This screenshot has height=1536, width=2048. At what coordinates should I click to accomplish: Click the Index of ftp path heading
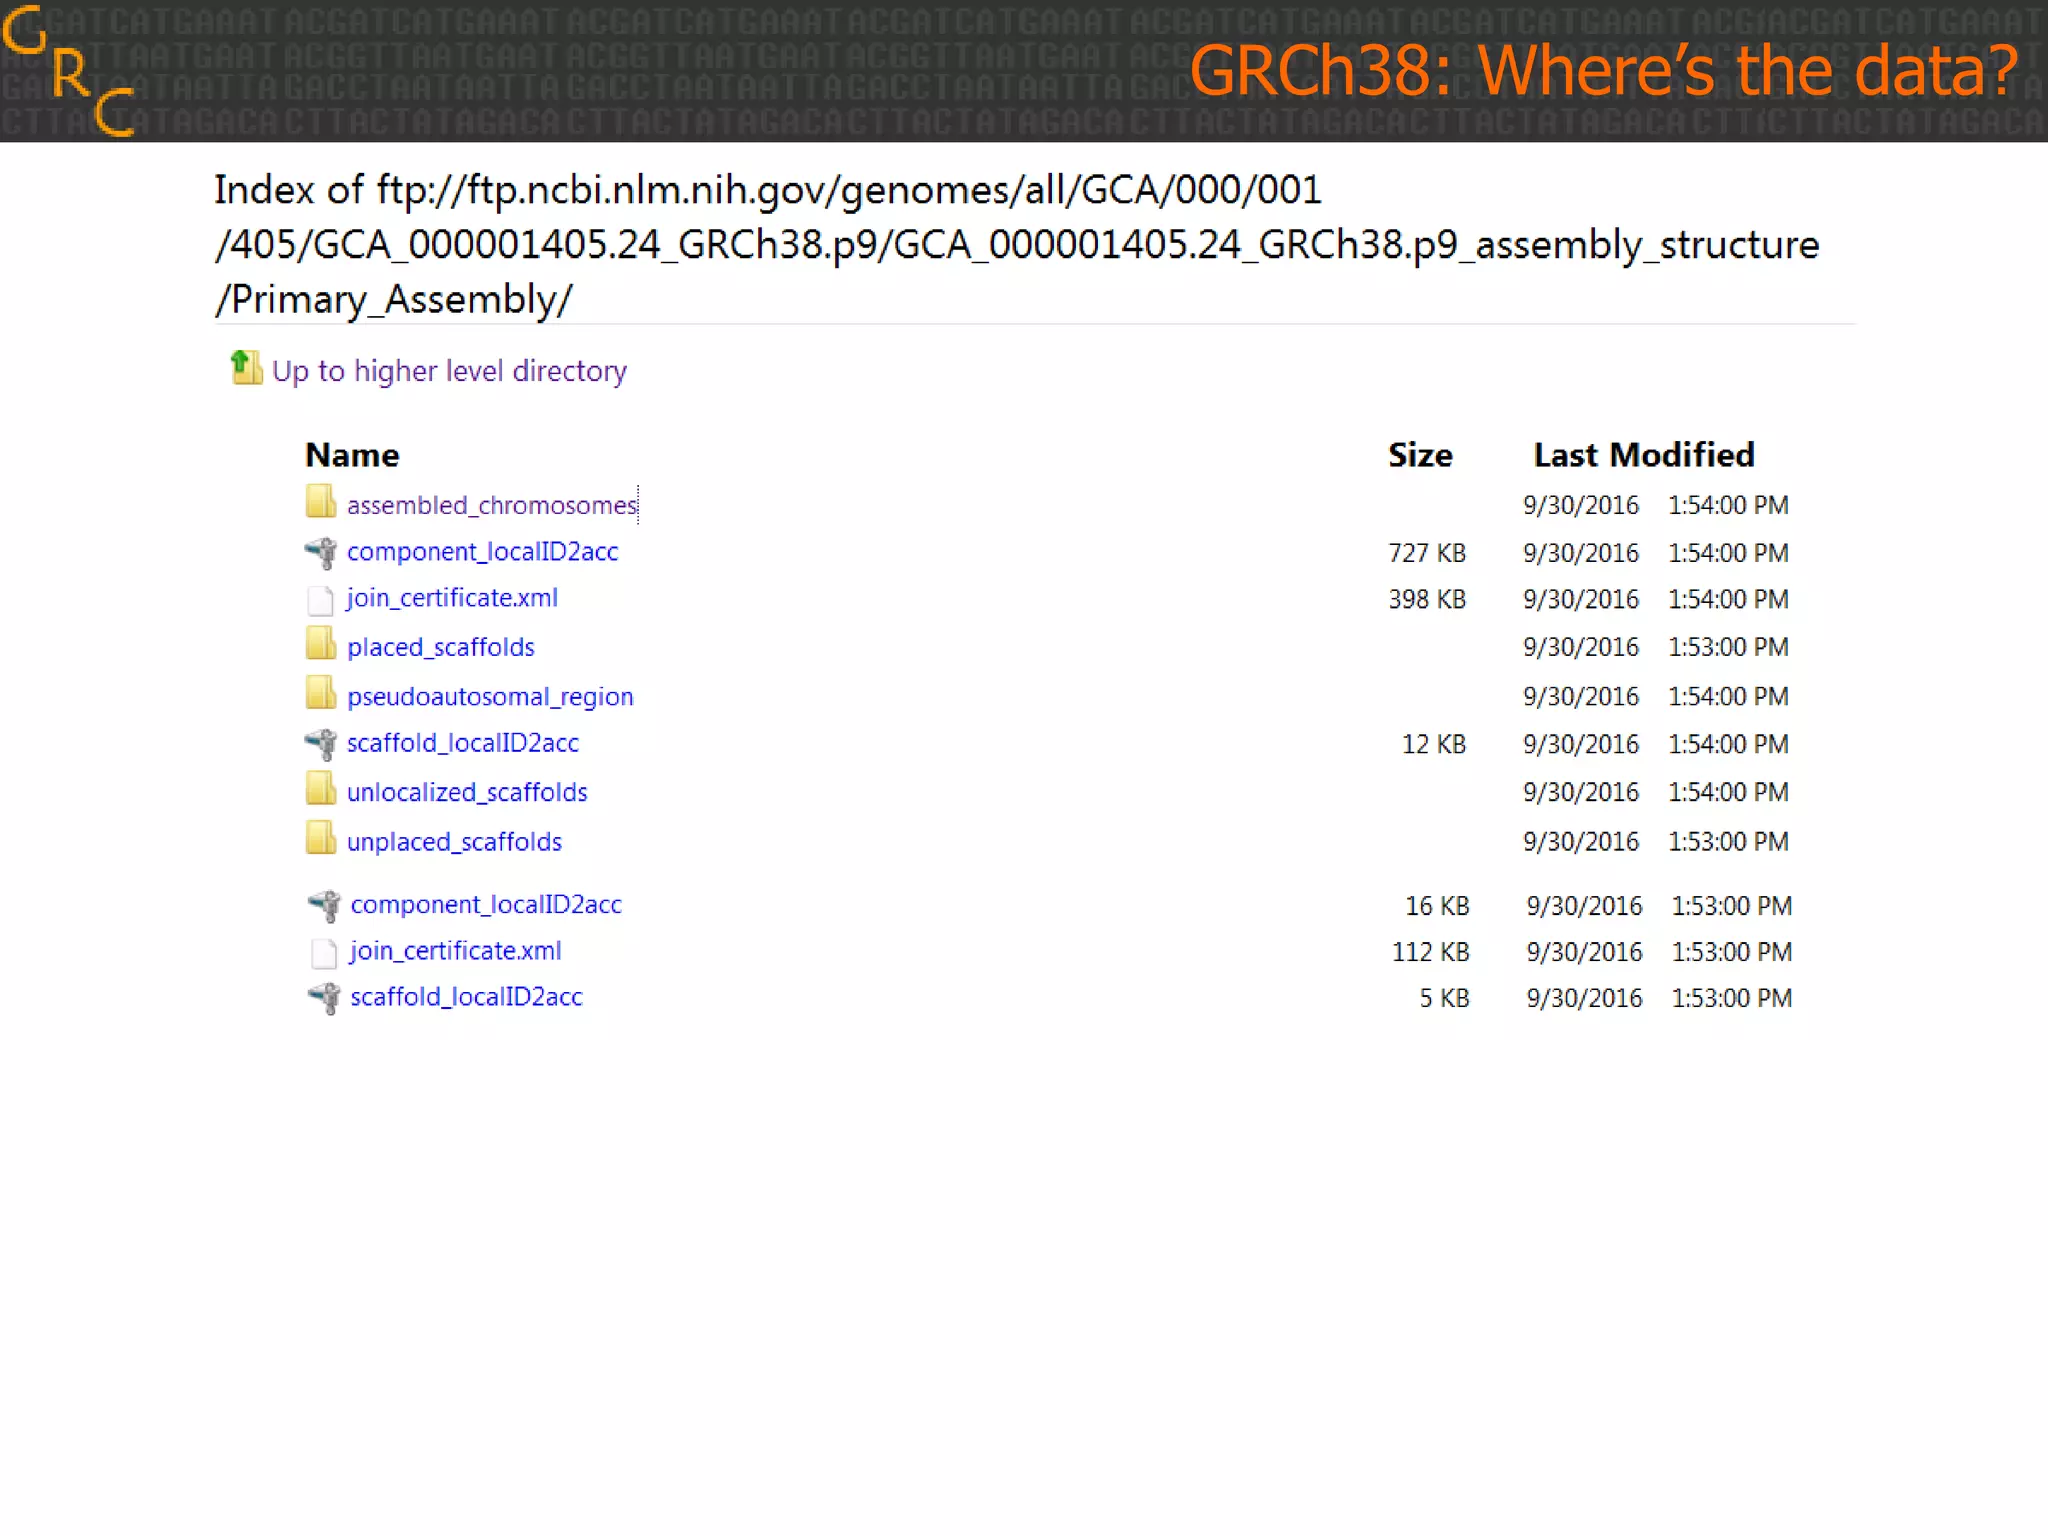point(1016,245)
